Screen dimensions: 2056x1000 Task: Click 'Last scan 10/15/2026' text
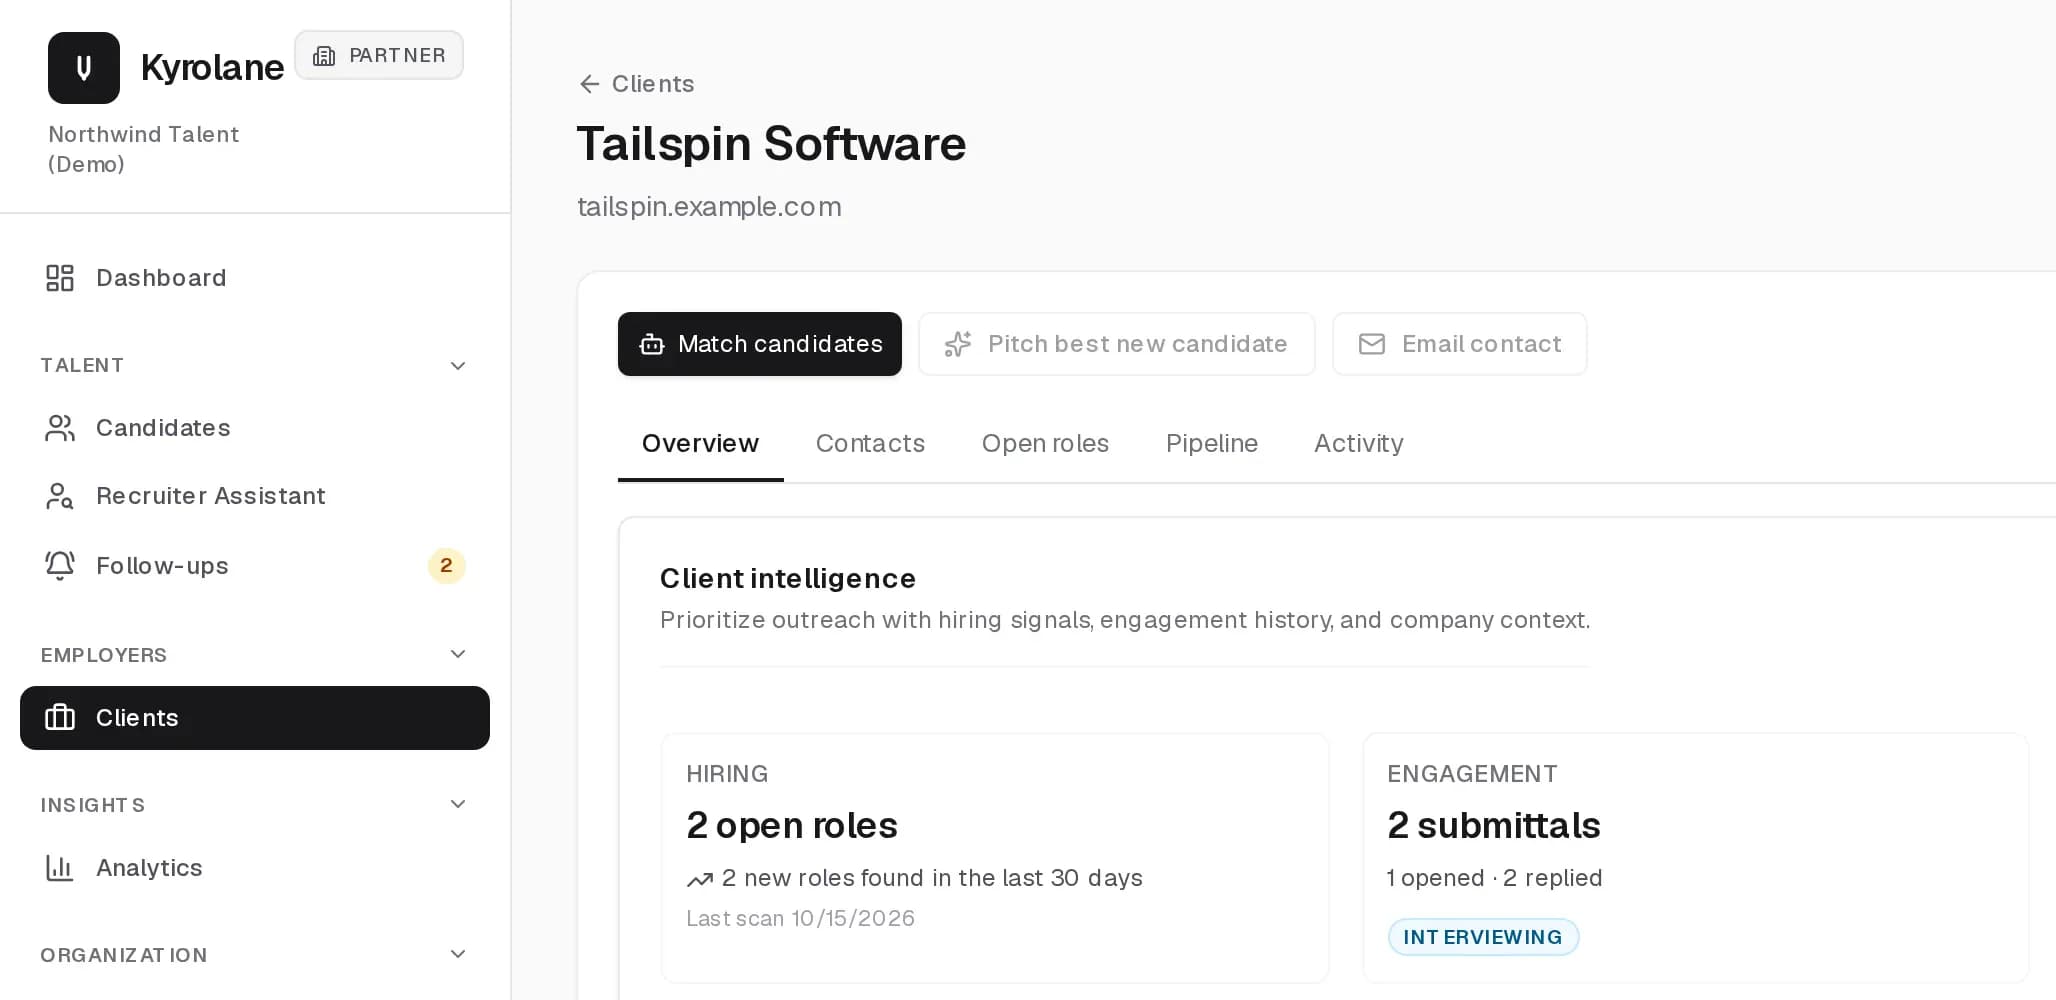[x=800, y=918]
